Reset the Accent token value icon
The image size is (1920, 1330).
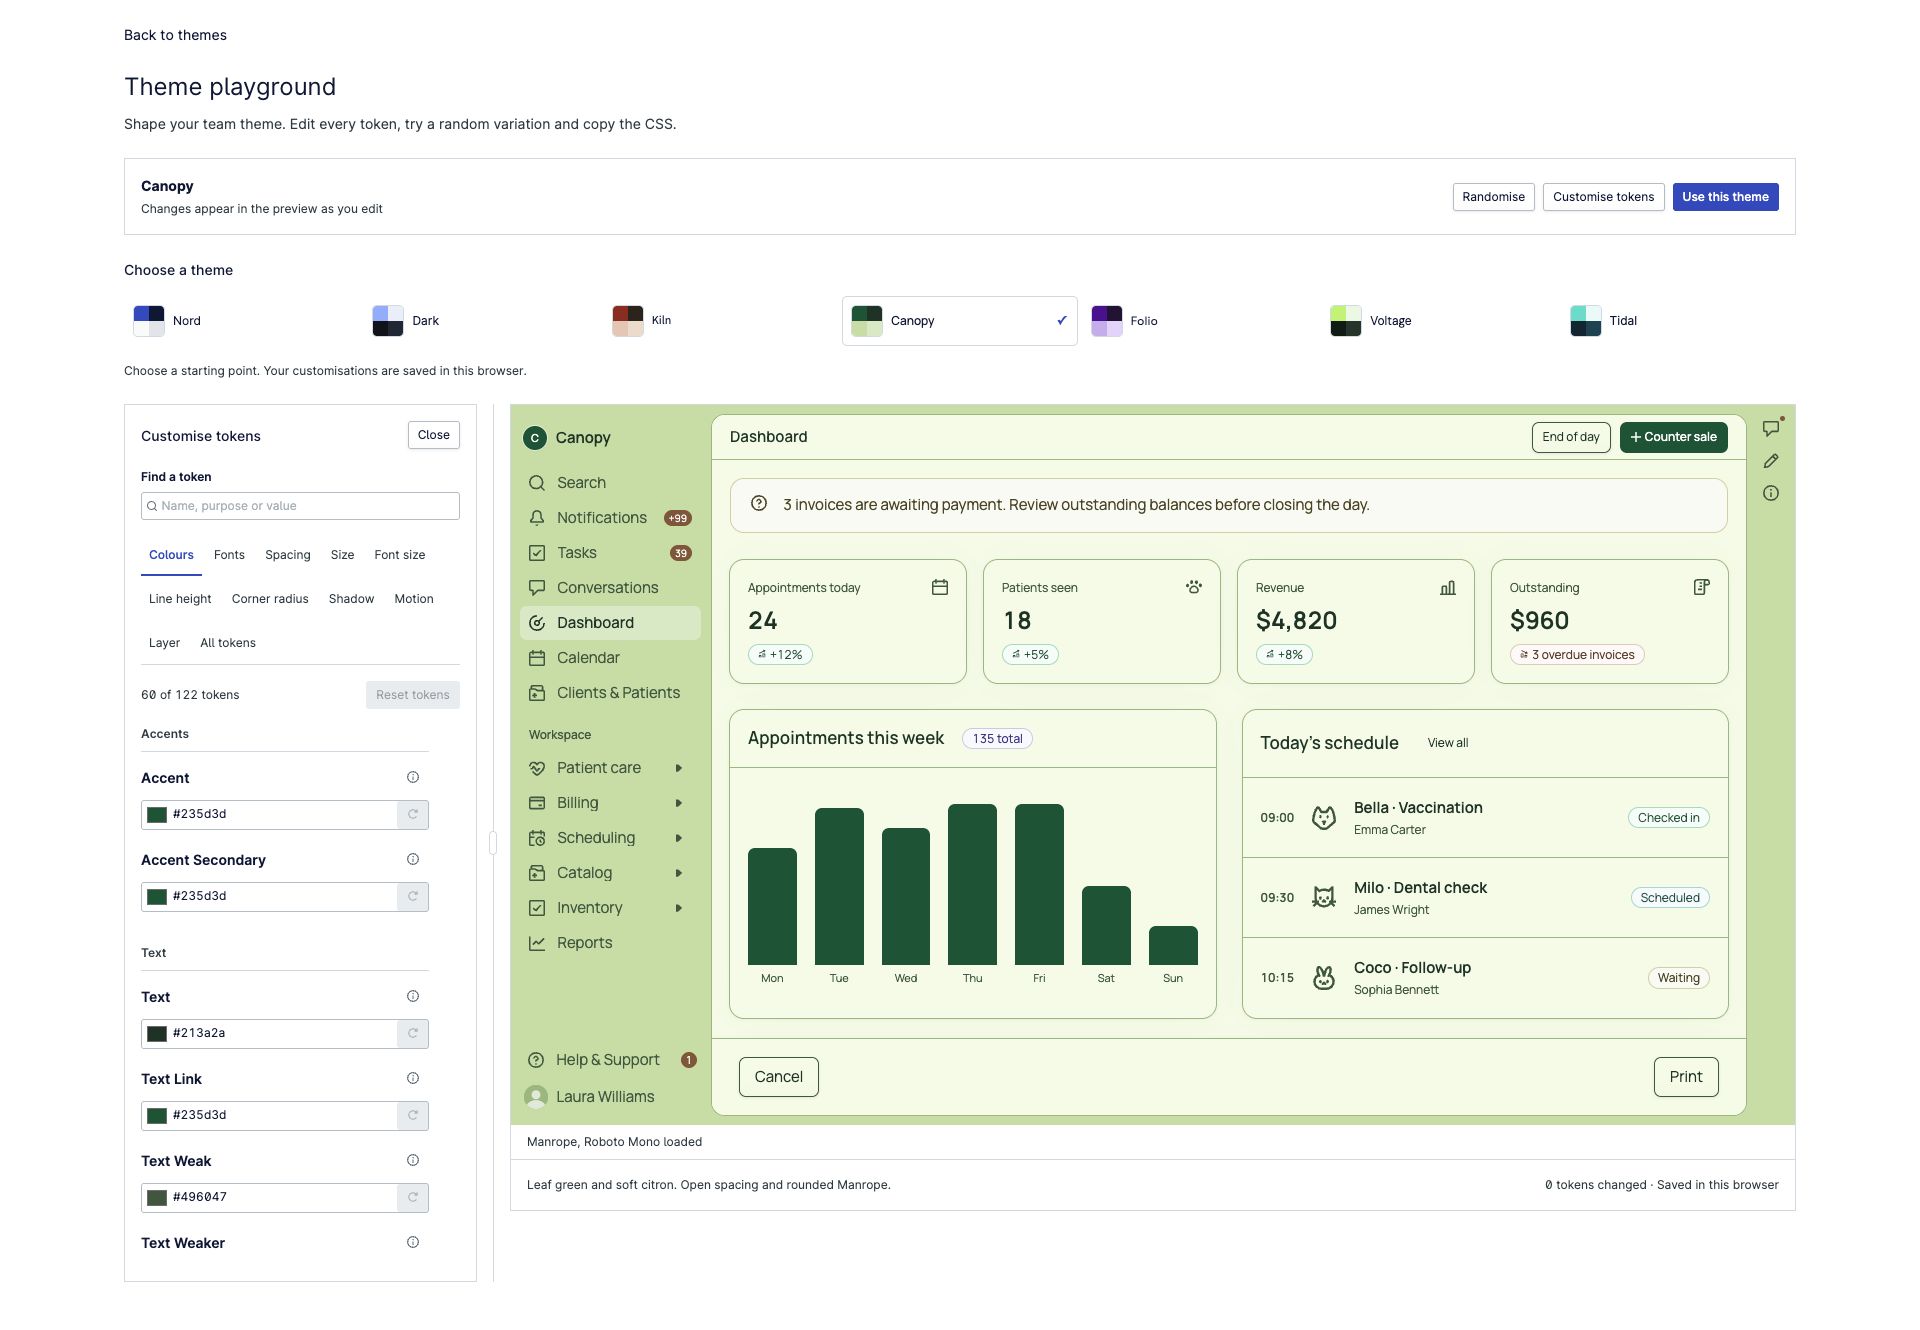click(x=413, y=814)
